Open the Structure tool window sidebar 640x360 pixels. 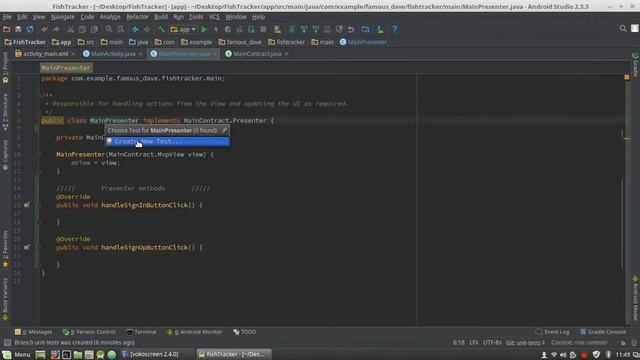coord(5,112)
